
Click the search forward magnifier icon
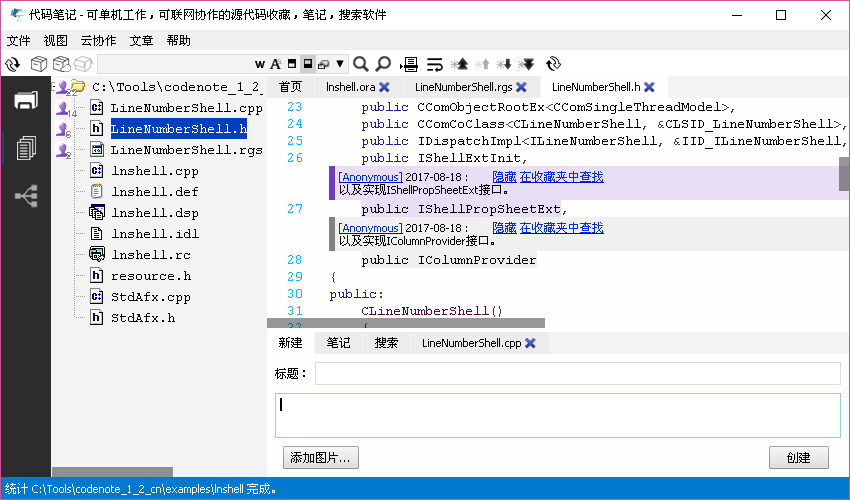coord(360,64)
